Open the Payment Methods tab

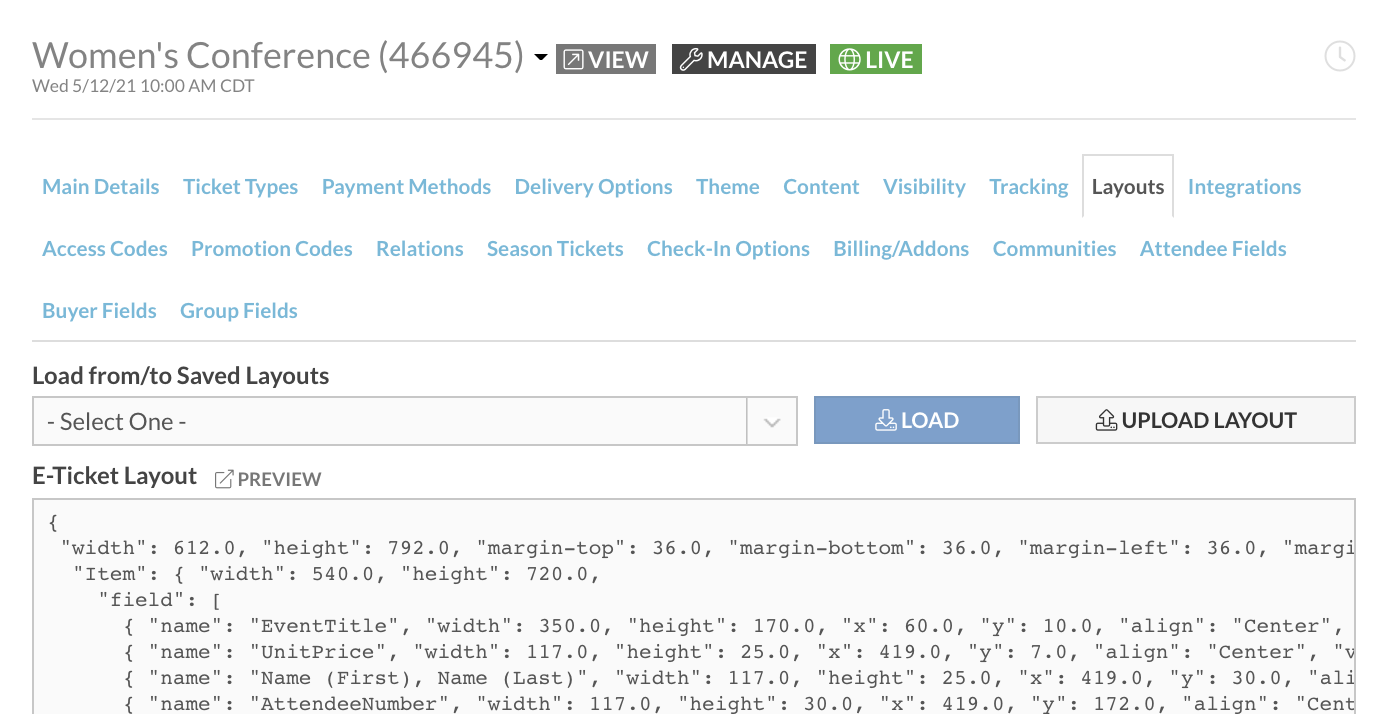click(x=406, y=187)
